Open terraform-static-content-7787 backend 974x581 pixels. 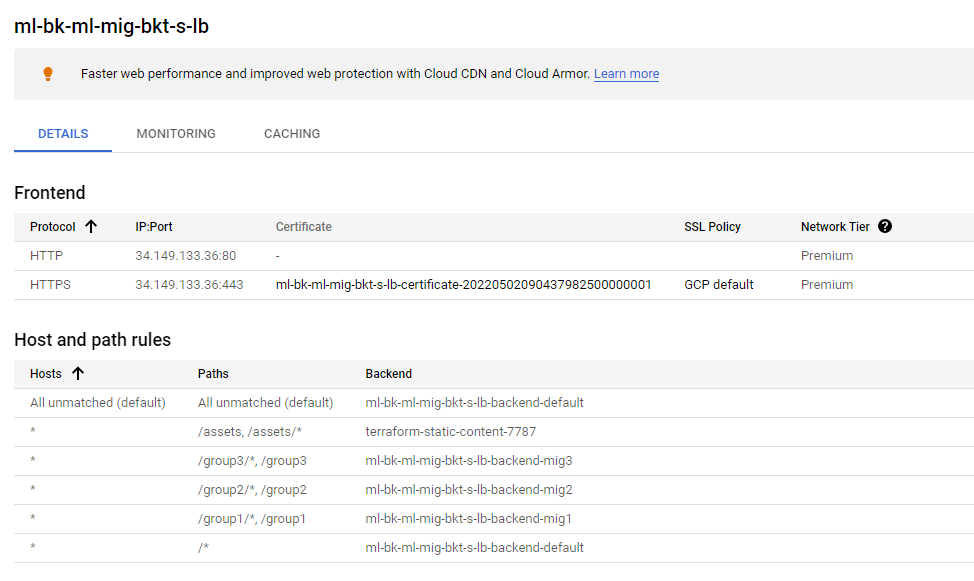point(450,432)
